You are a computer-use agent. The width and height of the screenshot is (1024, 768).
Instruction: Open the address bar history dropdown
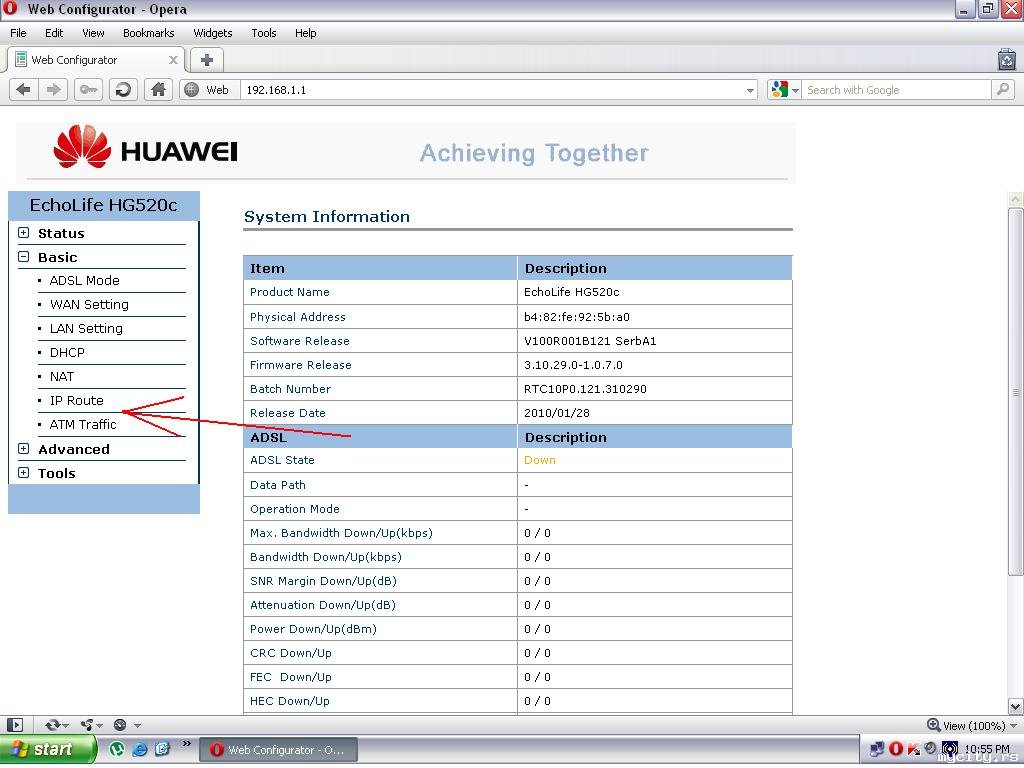(750, 90)
